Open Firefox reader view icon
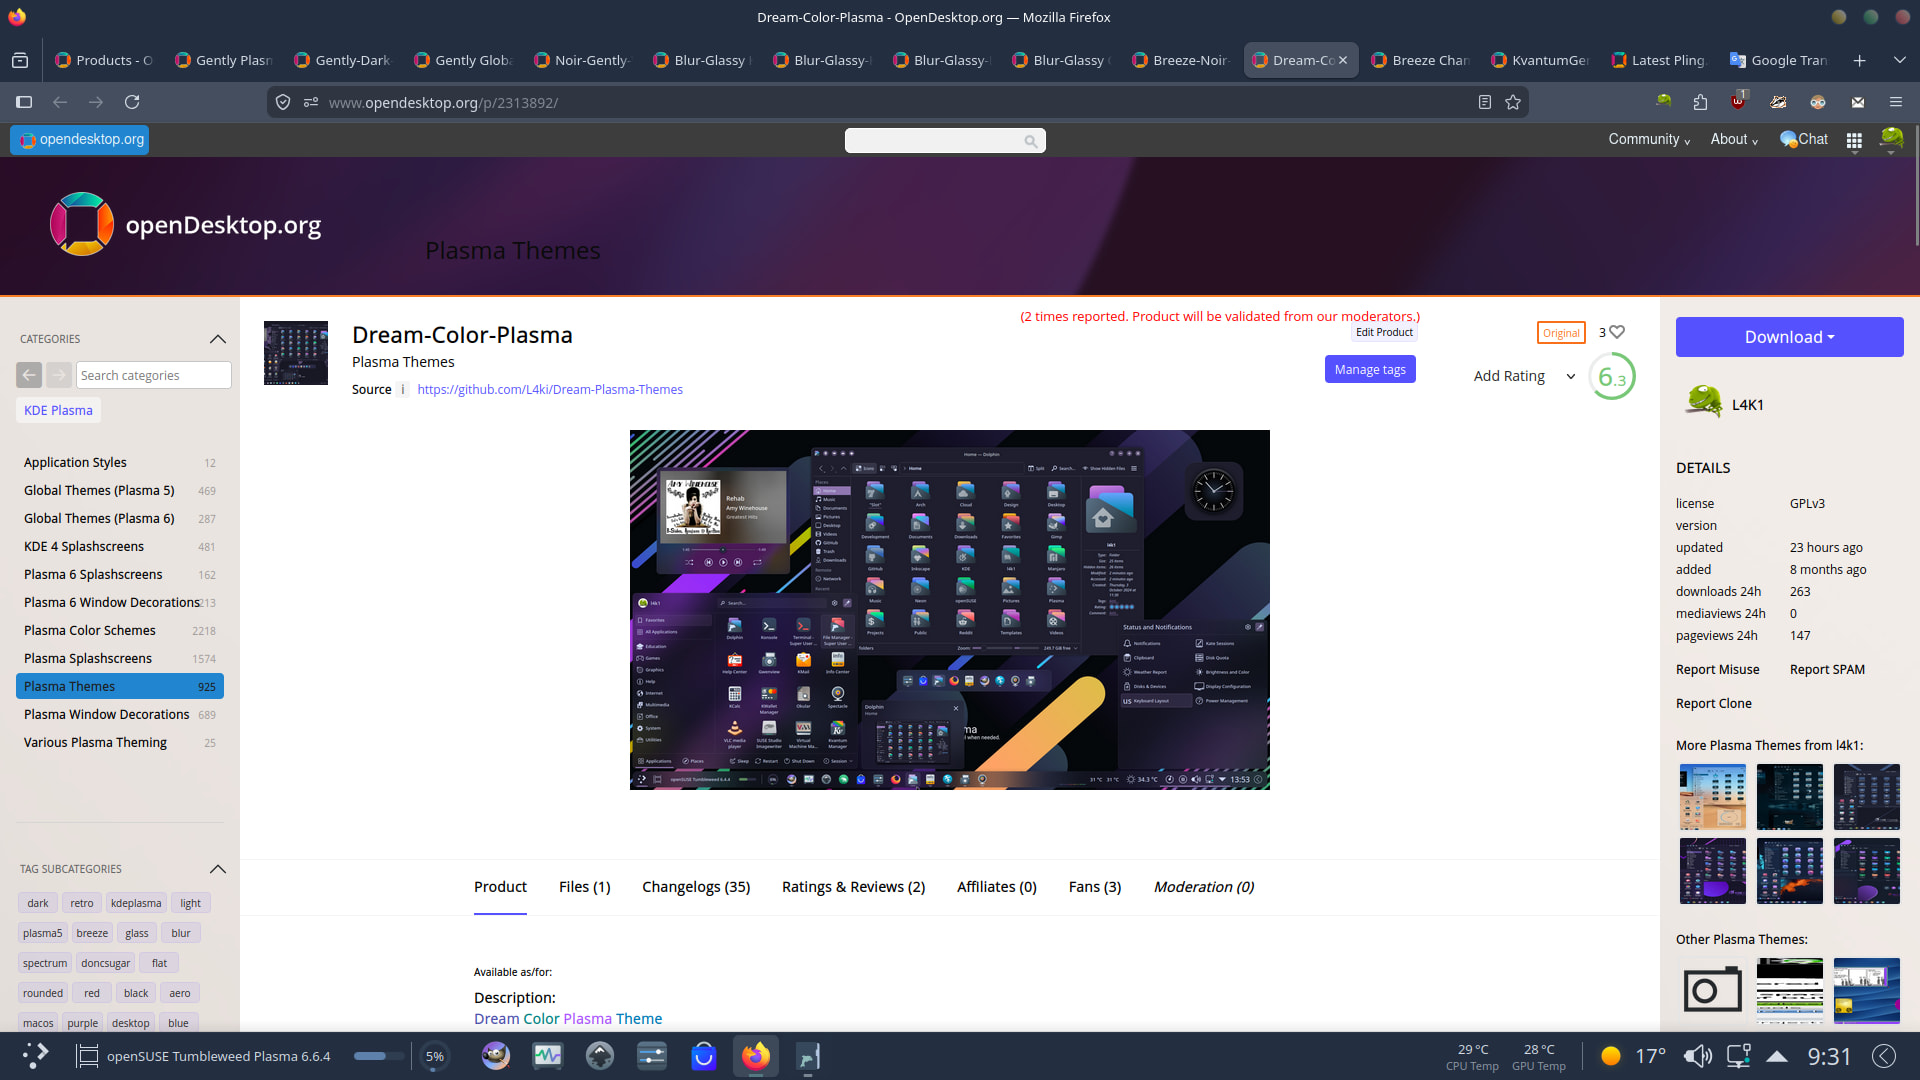 click(1485, 102)
